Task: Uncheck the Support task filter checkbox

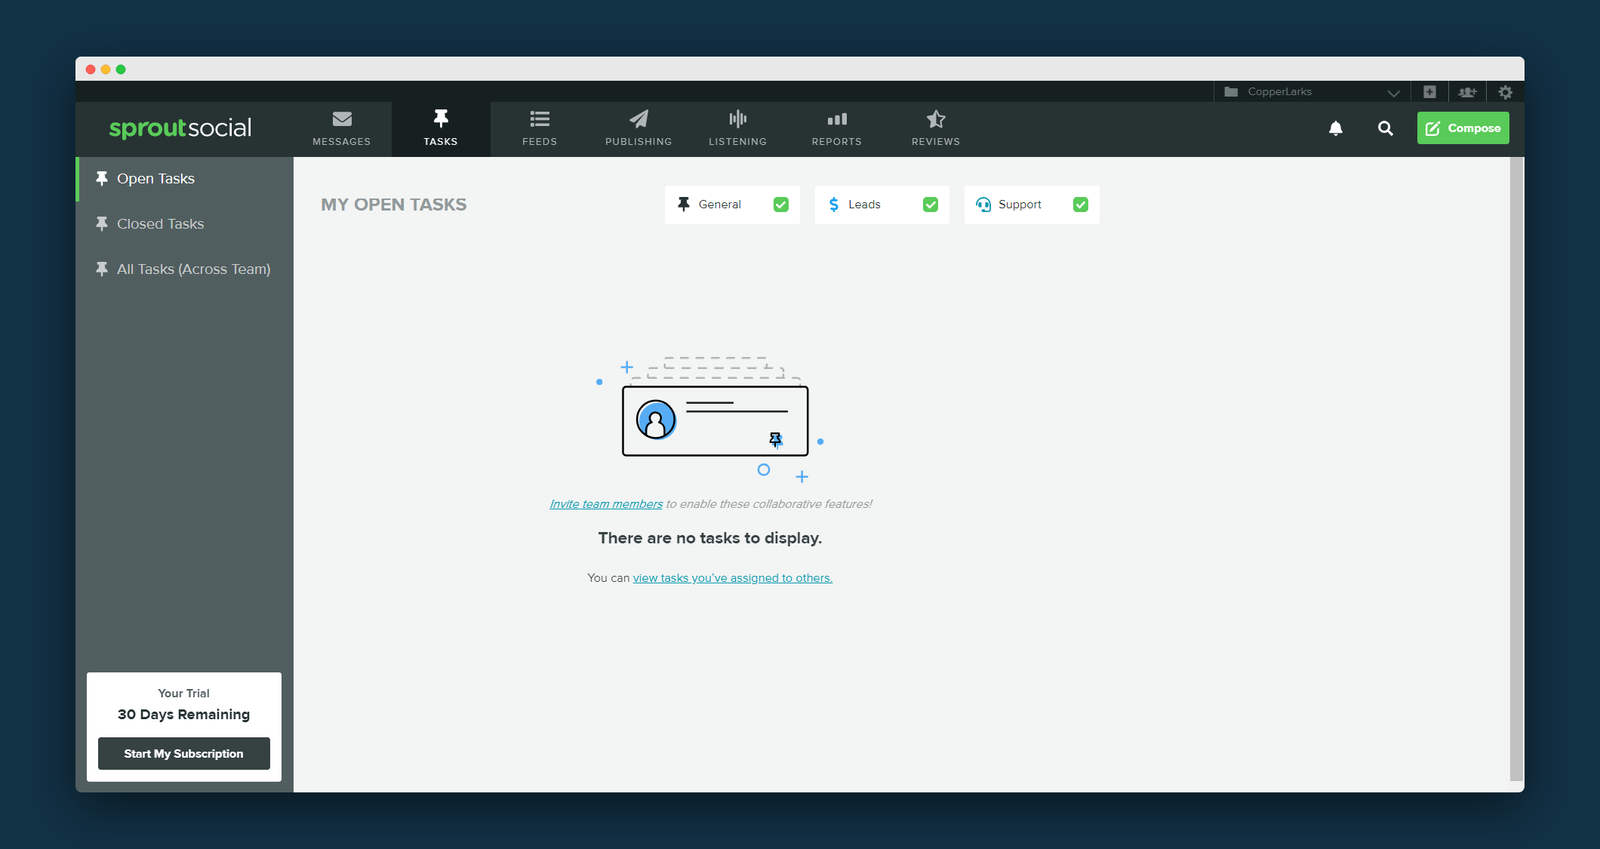Action: [x=1080, y=204]
